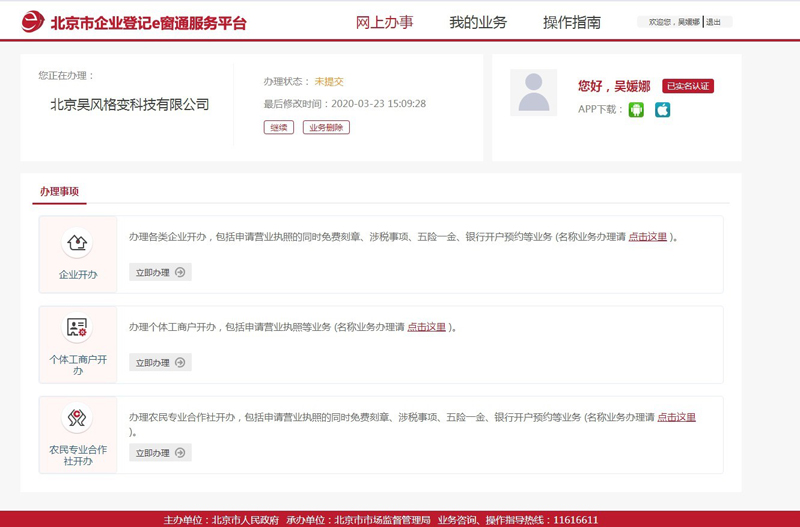This screenshot has height=527, width=800.
Task: Click the platform logo at top left
Action: 33,22
